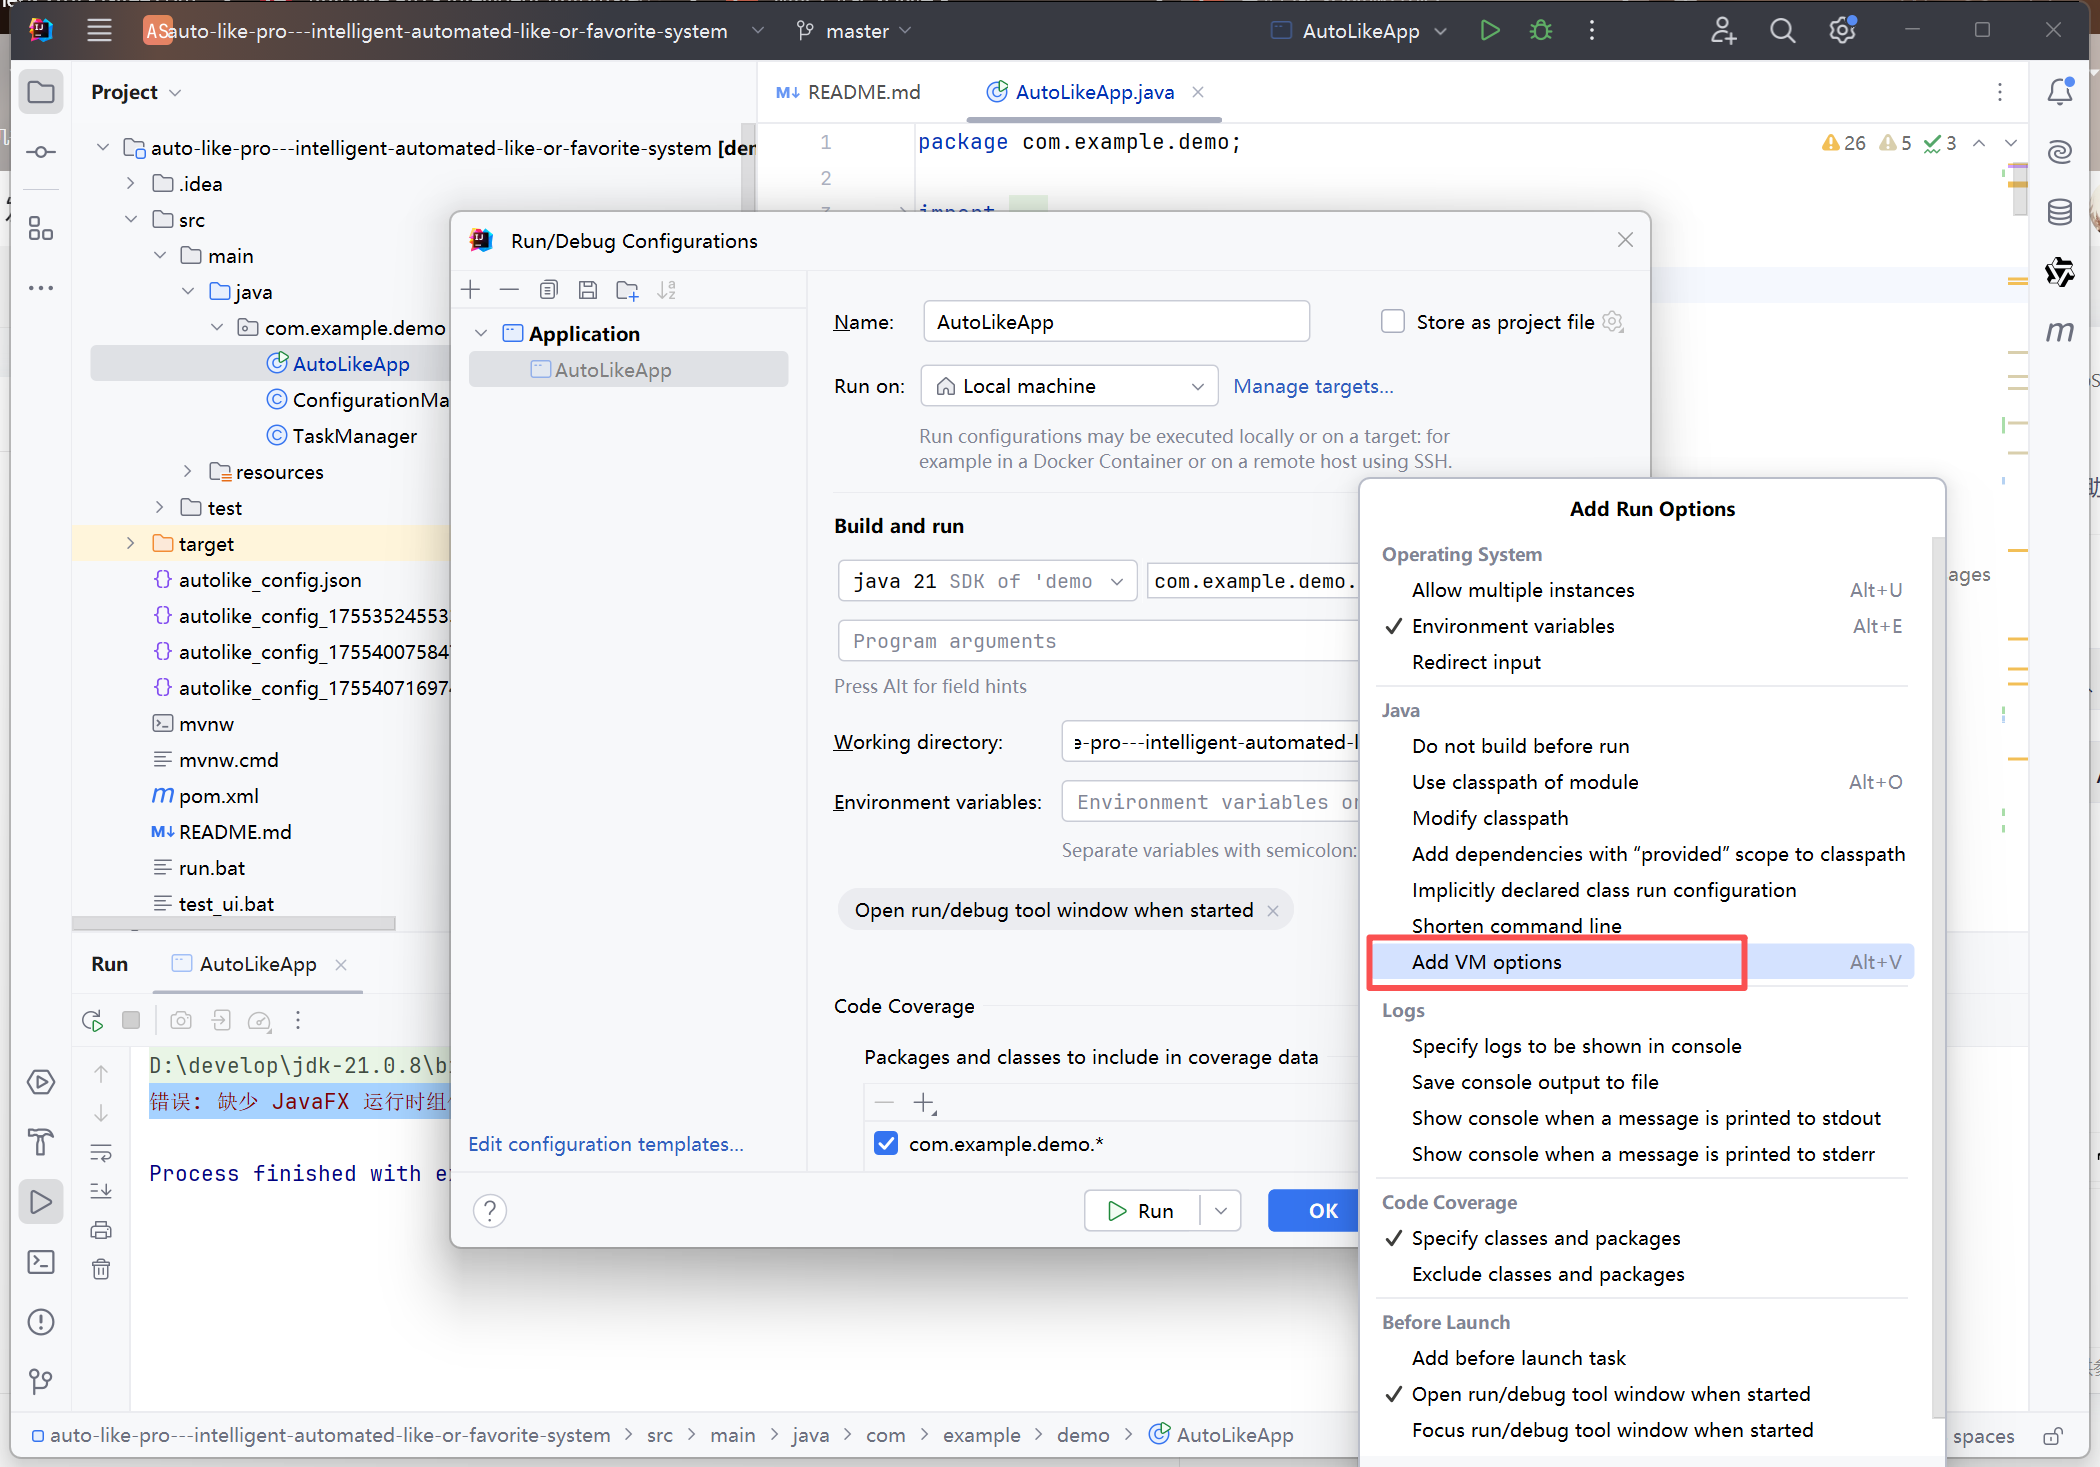2100x1467 pixels.
Task: Click the Debug bug icon in toolbar
Action: 1540,31
